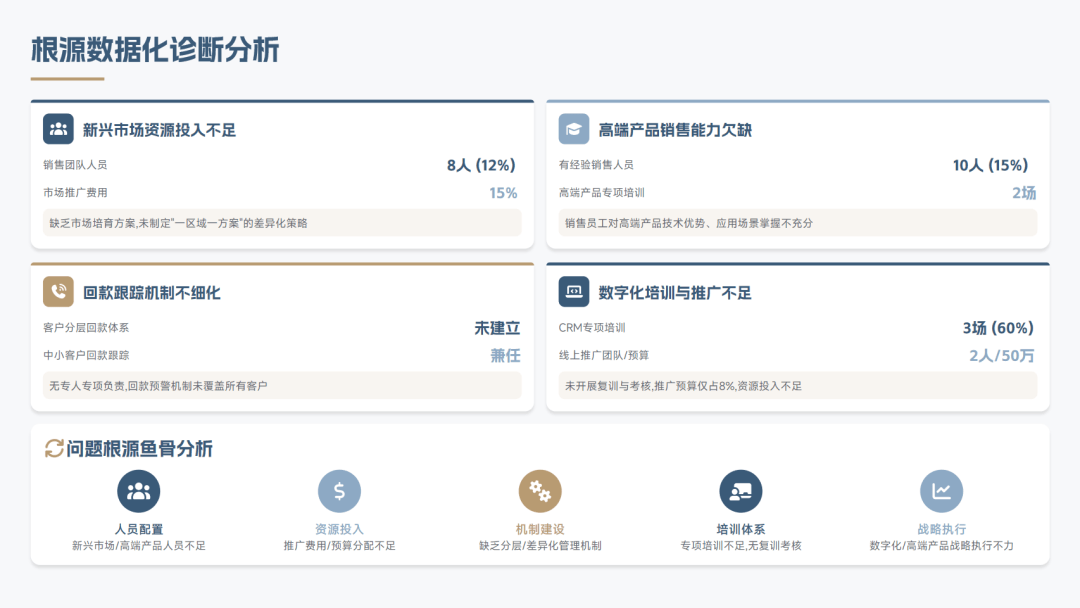The image size is (1080, 608).
Task: Click the laptop icon beside 数字化培训与推广不足
Action: click(x=574, y=292)
